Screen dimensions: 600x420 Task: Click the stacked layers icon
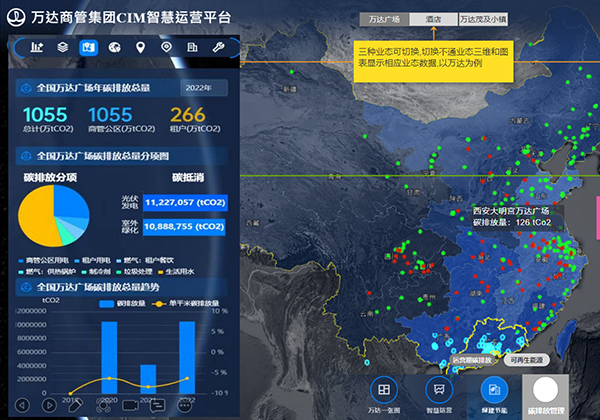pos(63,47)
